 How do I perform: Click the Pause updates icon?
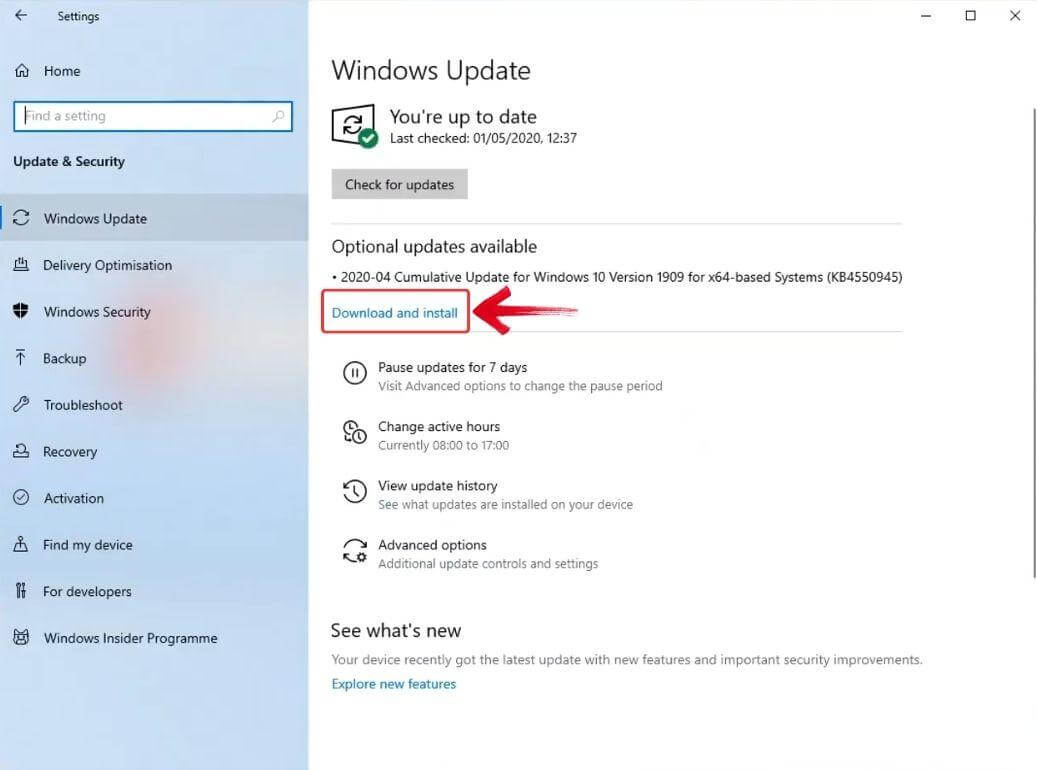[x=355, y=373]
